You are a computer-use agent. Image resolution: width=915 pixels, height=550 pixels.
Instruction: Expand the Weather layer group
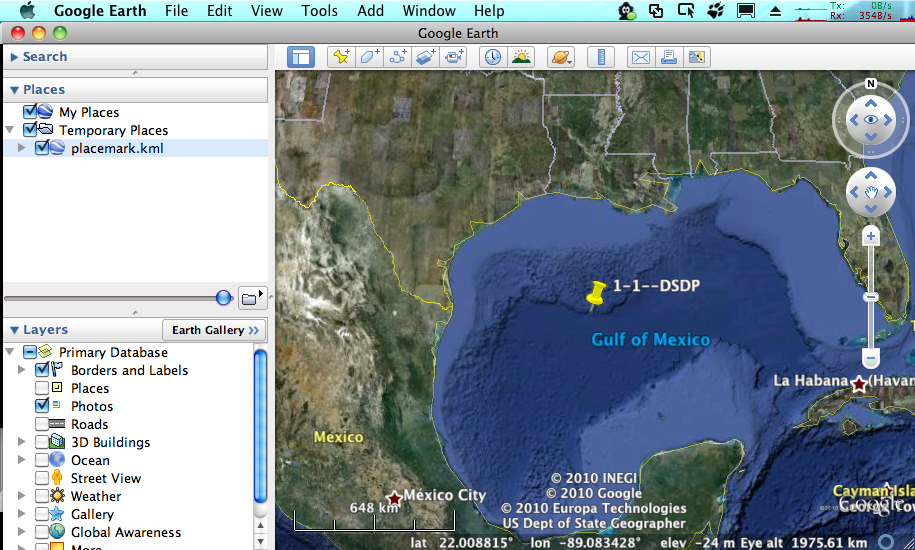tap(22, 496)
